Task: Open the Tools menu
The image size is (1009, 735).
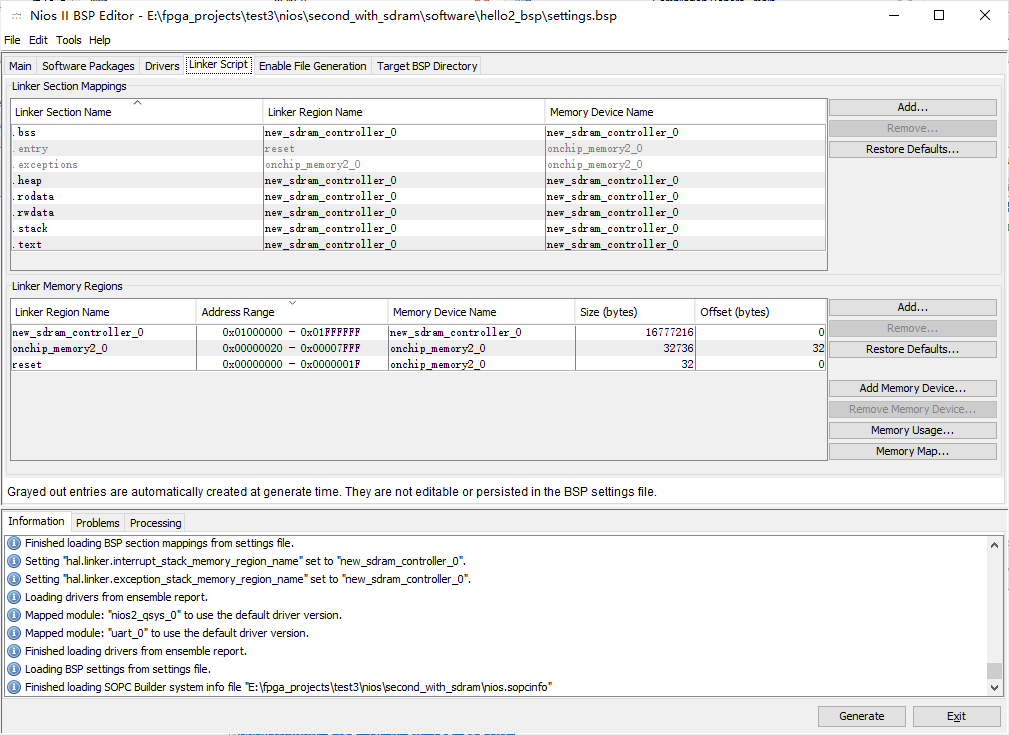Action: 68,39
